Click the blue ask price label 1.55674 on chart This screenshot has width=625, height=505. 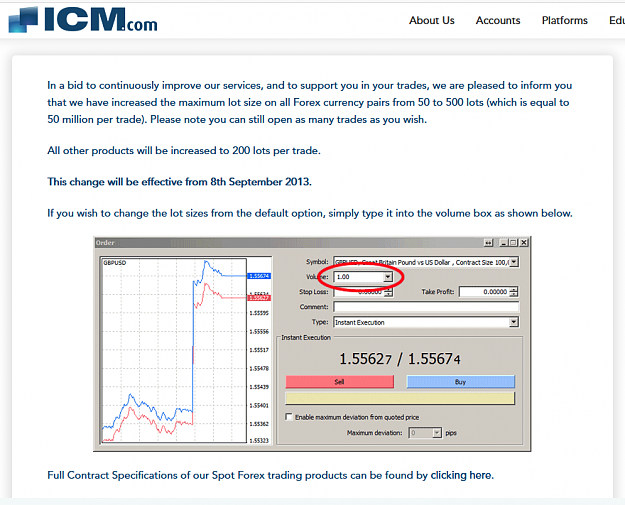[x=259, y=276]
